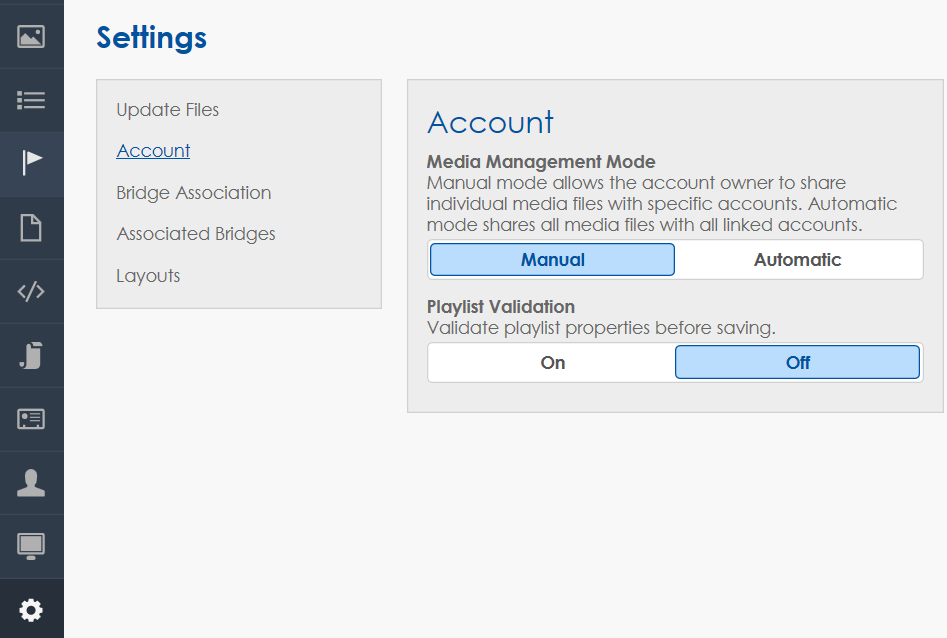Click the Settings page heading
This screenshot has width=947, height=638.
point(151,38)
